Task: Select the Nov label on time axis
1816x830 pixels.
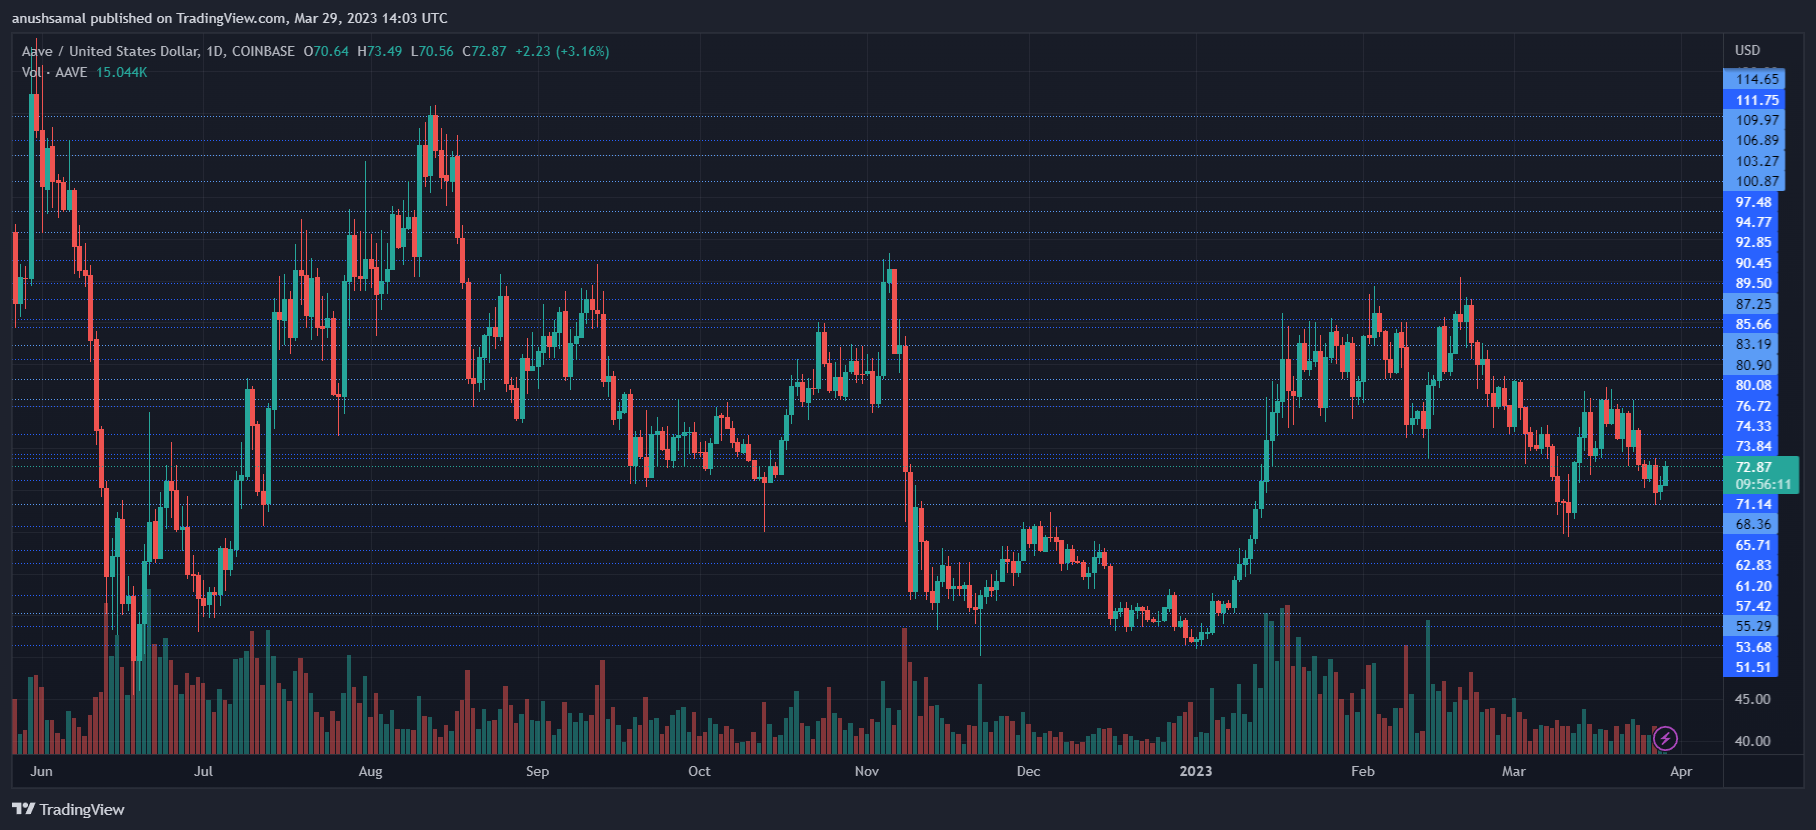Action: [866, 771]
